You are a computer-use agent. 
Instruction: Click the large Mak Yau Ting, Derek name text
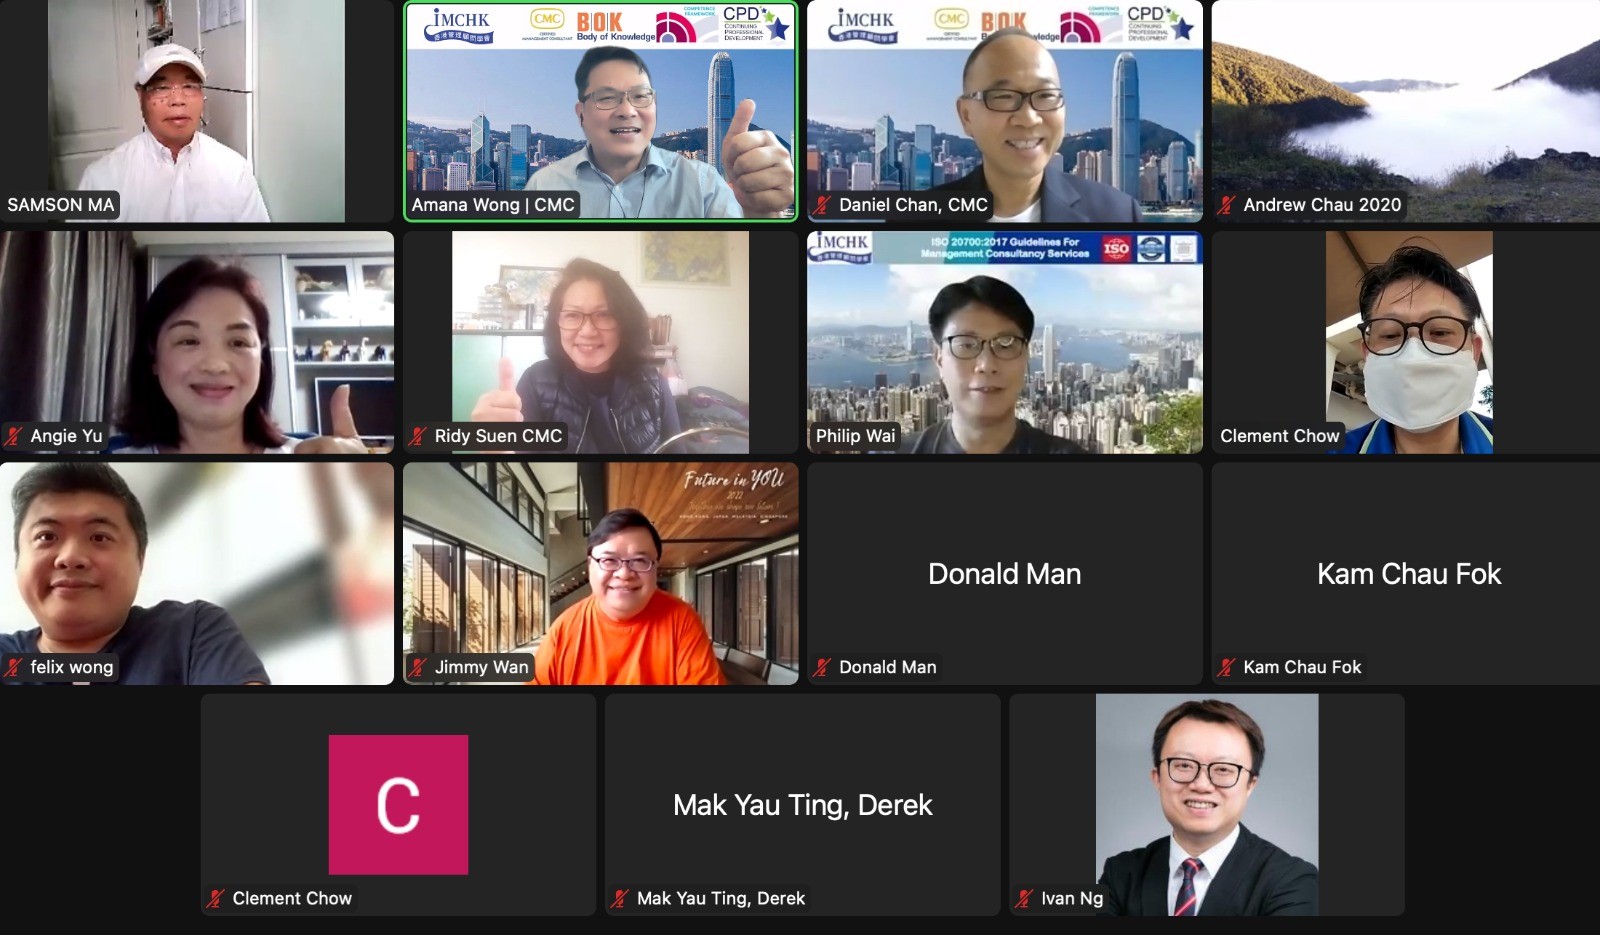(803, 805)
